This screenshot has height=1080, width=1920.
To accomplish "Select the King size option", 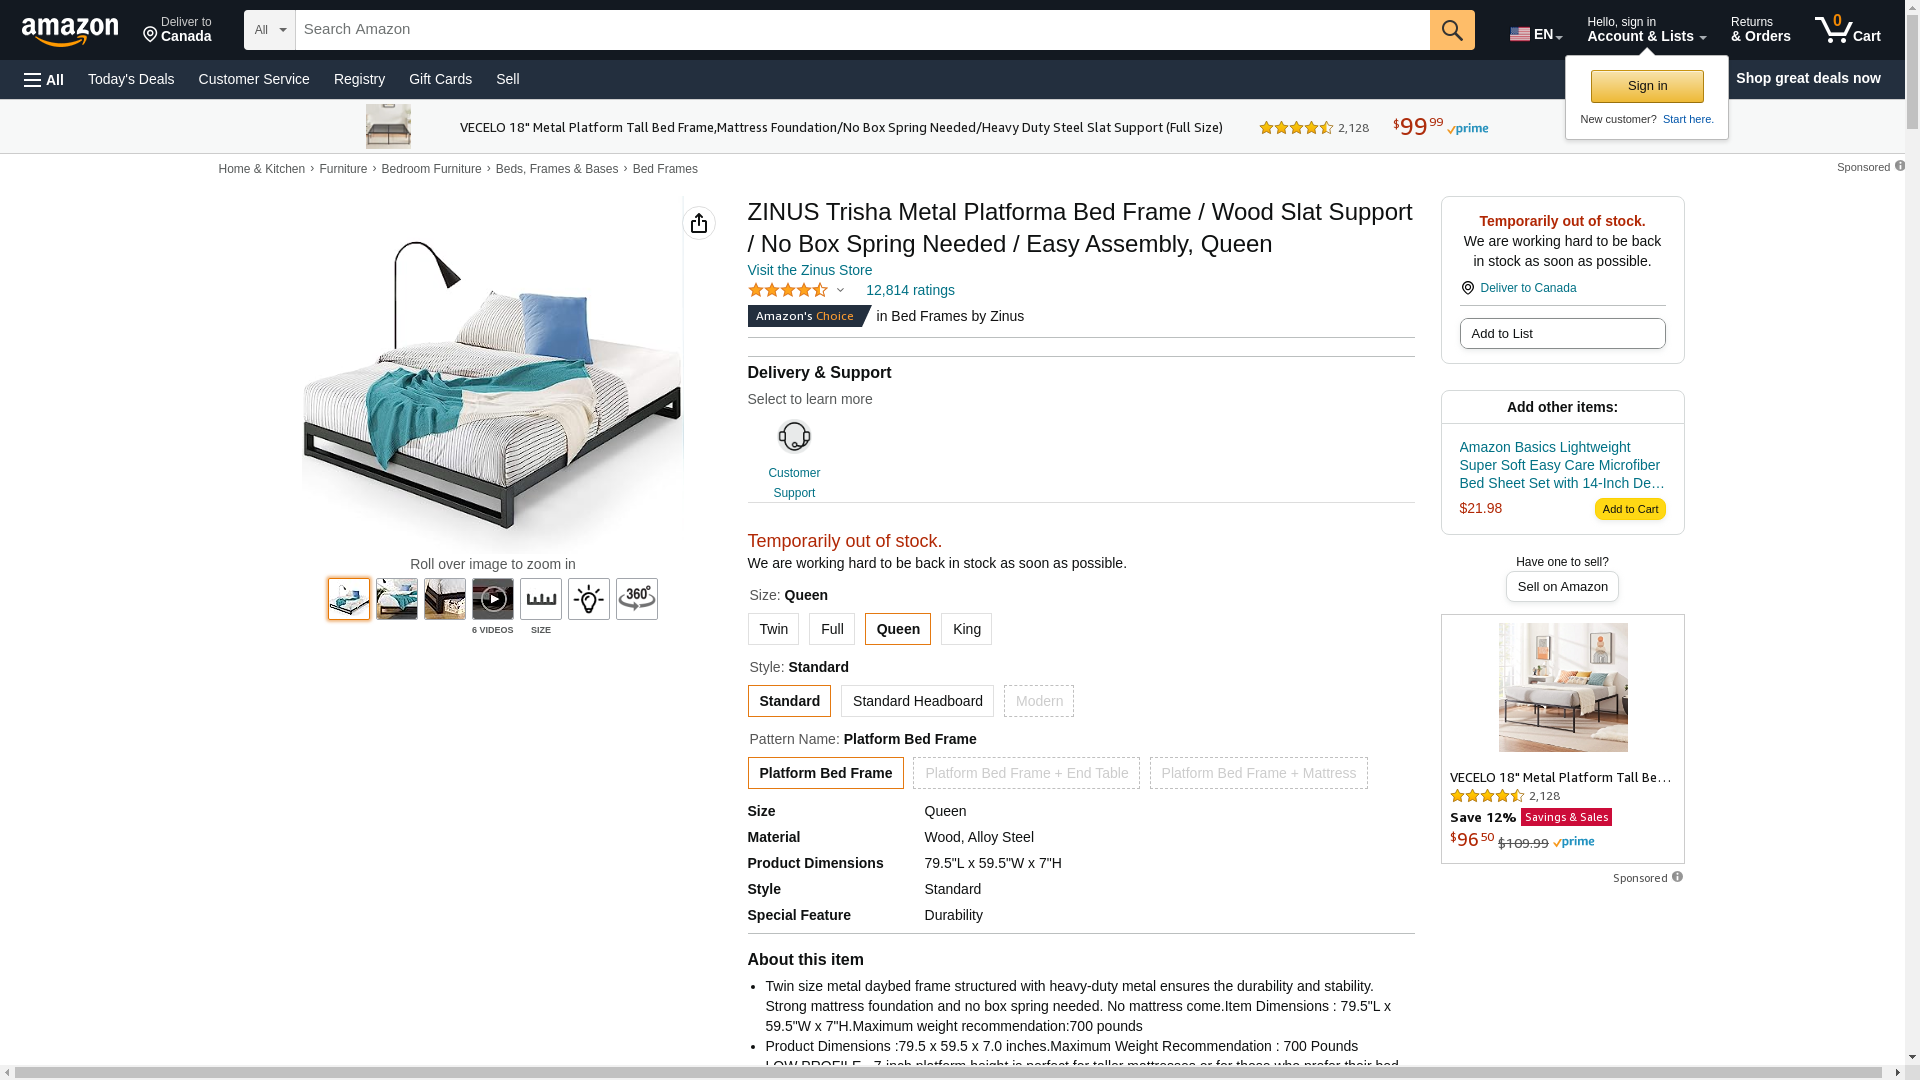I will click(966, 629).
